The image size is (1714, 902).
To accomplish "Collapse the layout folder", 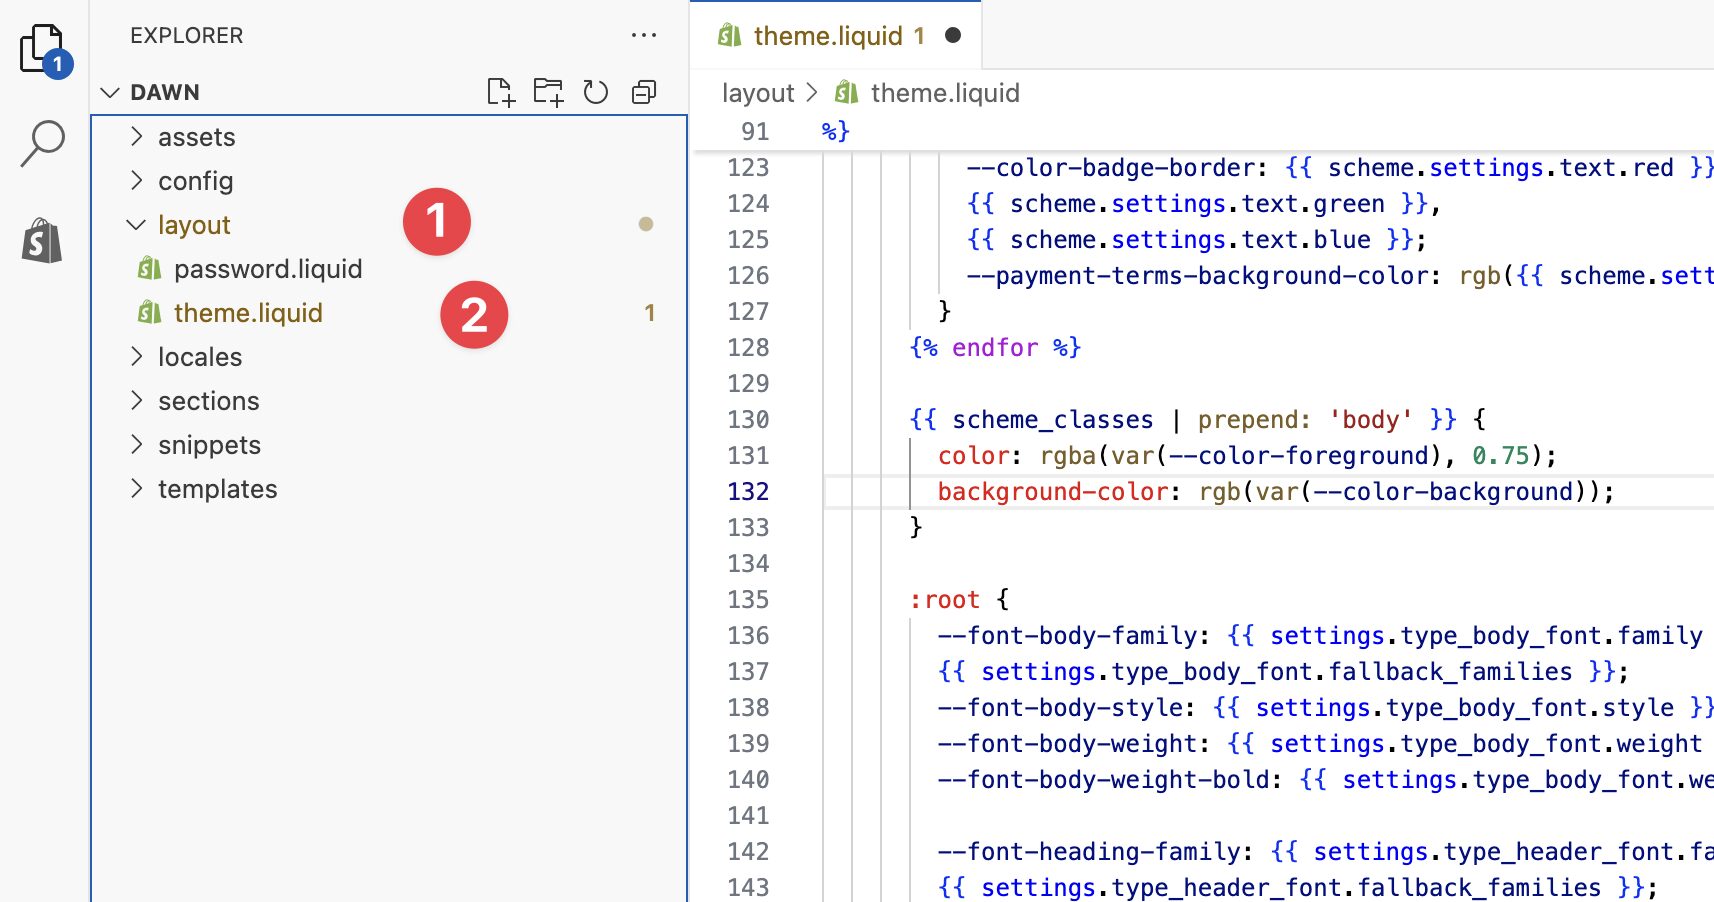I will tap(193, 225).
